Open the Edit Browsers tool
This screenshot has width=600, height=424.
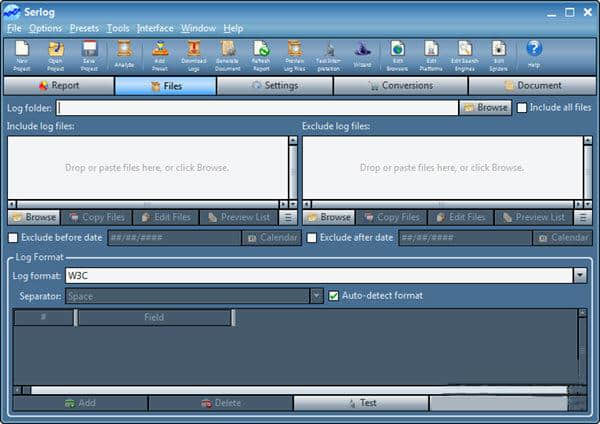pos(397,54)
